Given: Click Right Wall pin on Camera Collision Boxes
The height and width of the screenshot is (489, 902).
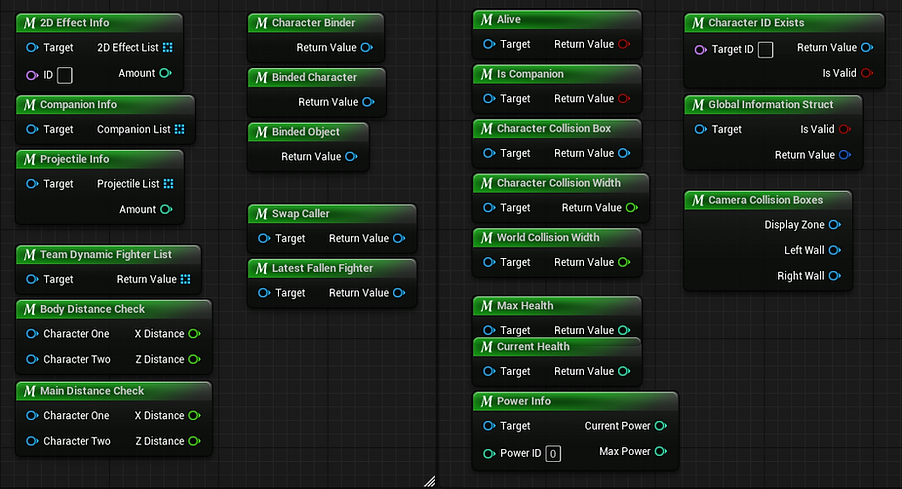Looking at the screenshot, I should coord(834,276).
